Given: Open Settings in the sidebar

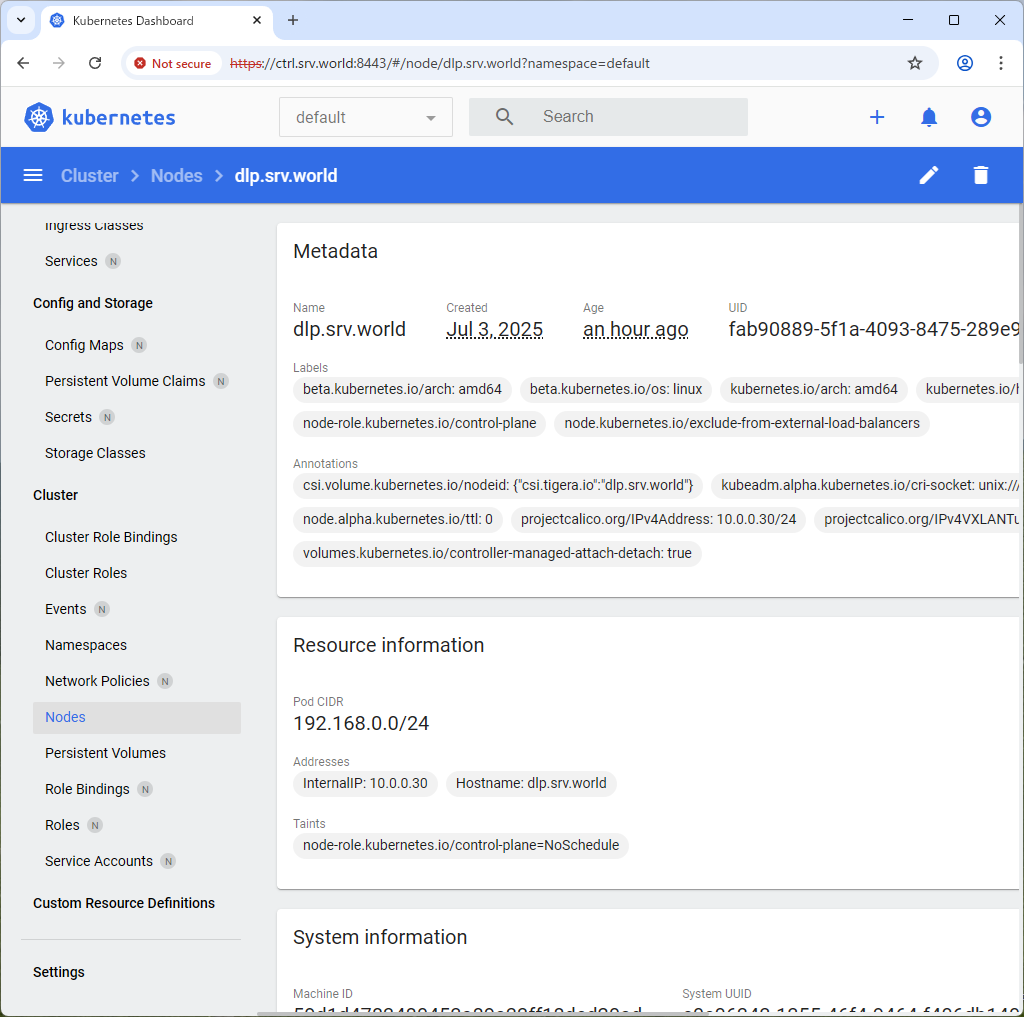Looking at the screenshot, I should pos(59,972).
